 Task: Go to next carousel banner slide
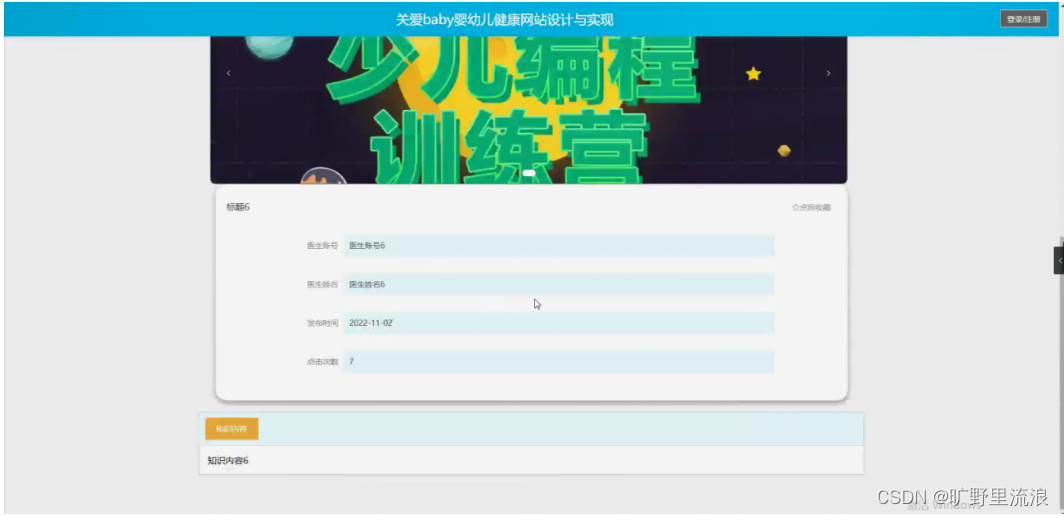[x=828, y=73]
